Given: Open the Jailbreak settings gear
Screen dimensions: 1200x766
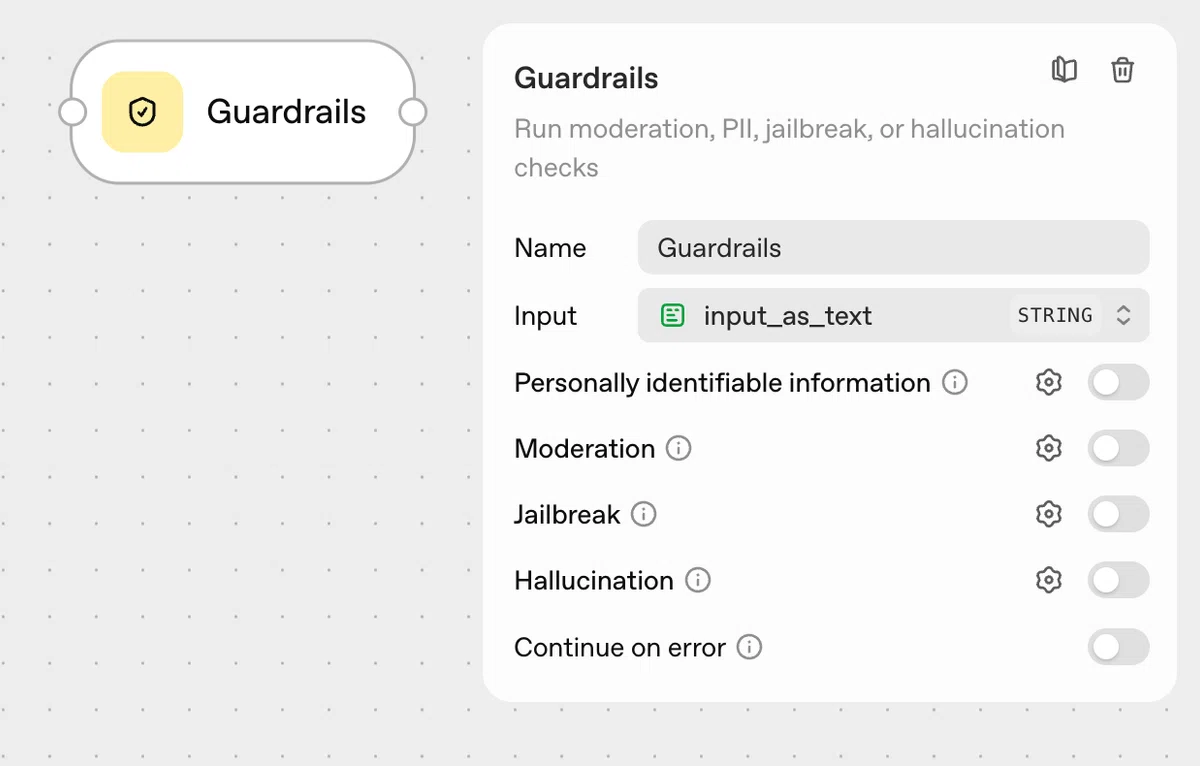Looking at the screenshot, I should pyautogui.click(x=1048, y=514).
